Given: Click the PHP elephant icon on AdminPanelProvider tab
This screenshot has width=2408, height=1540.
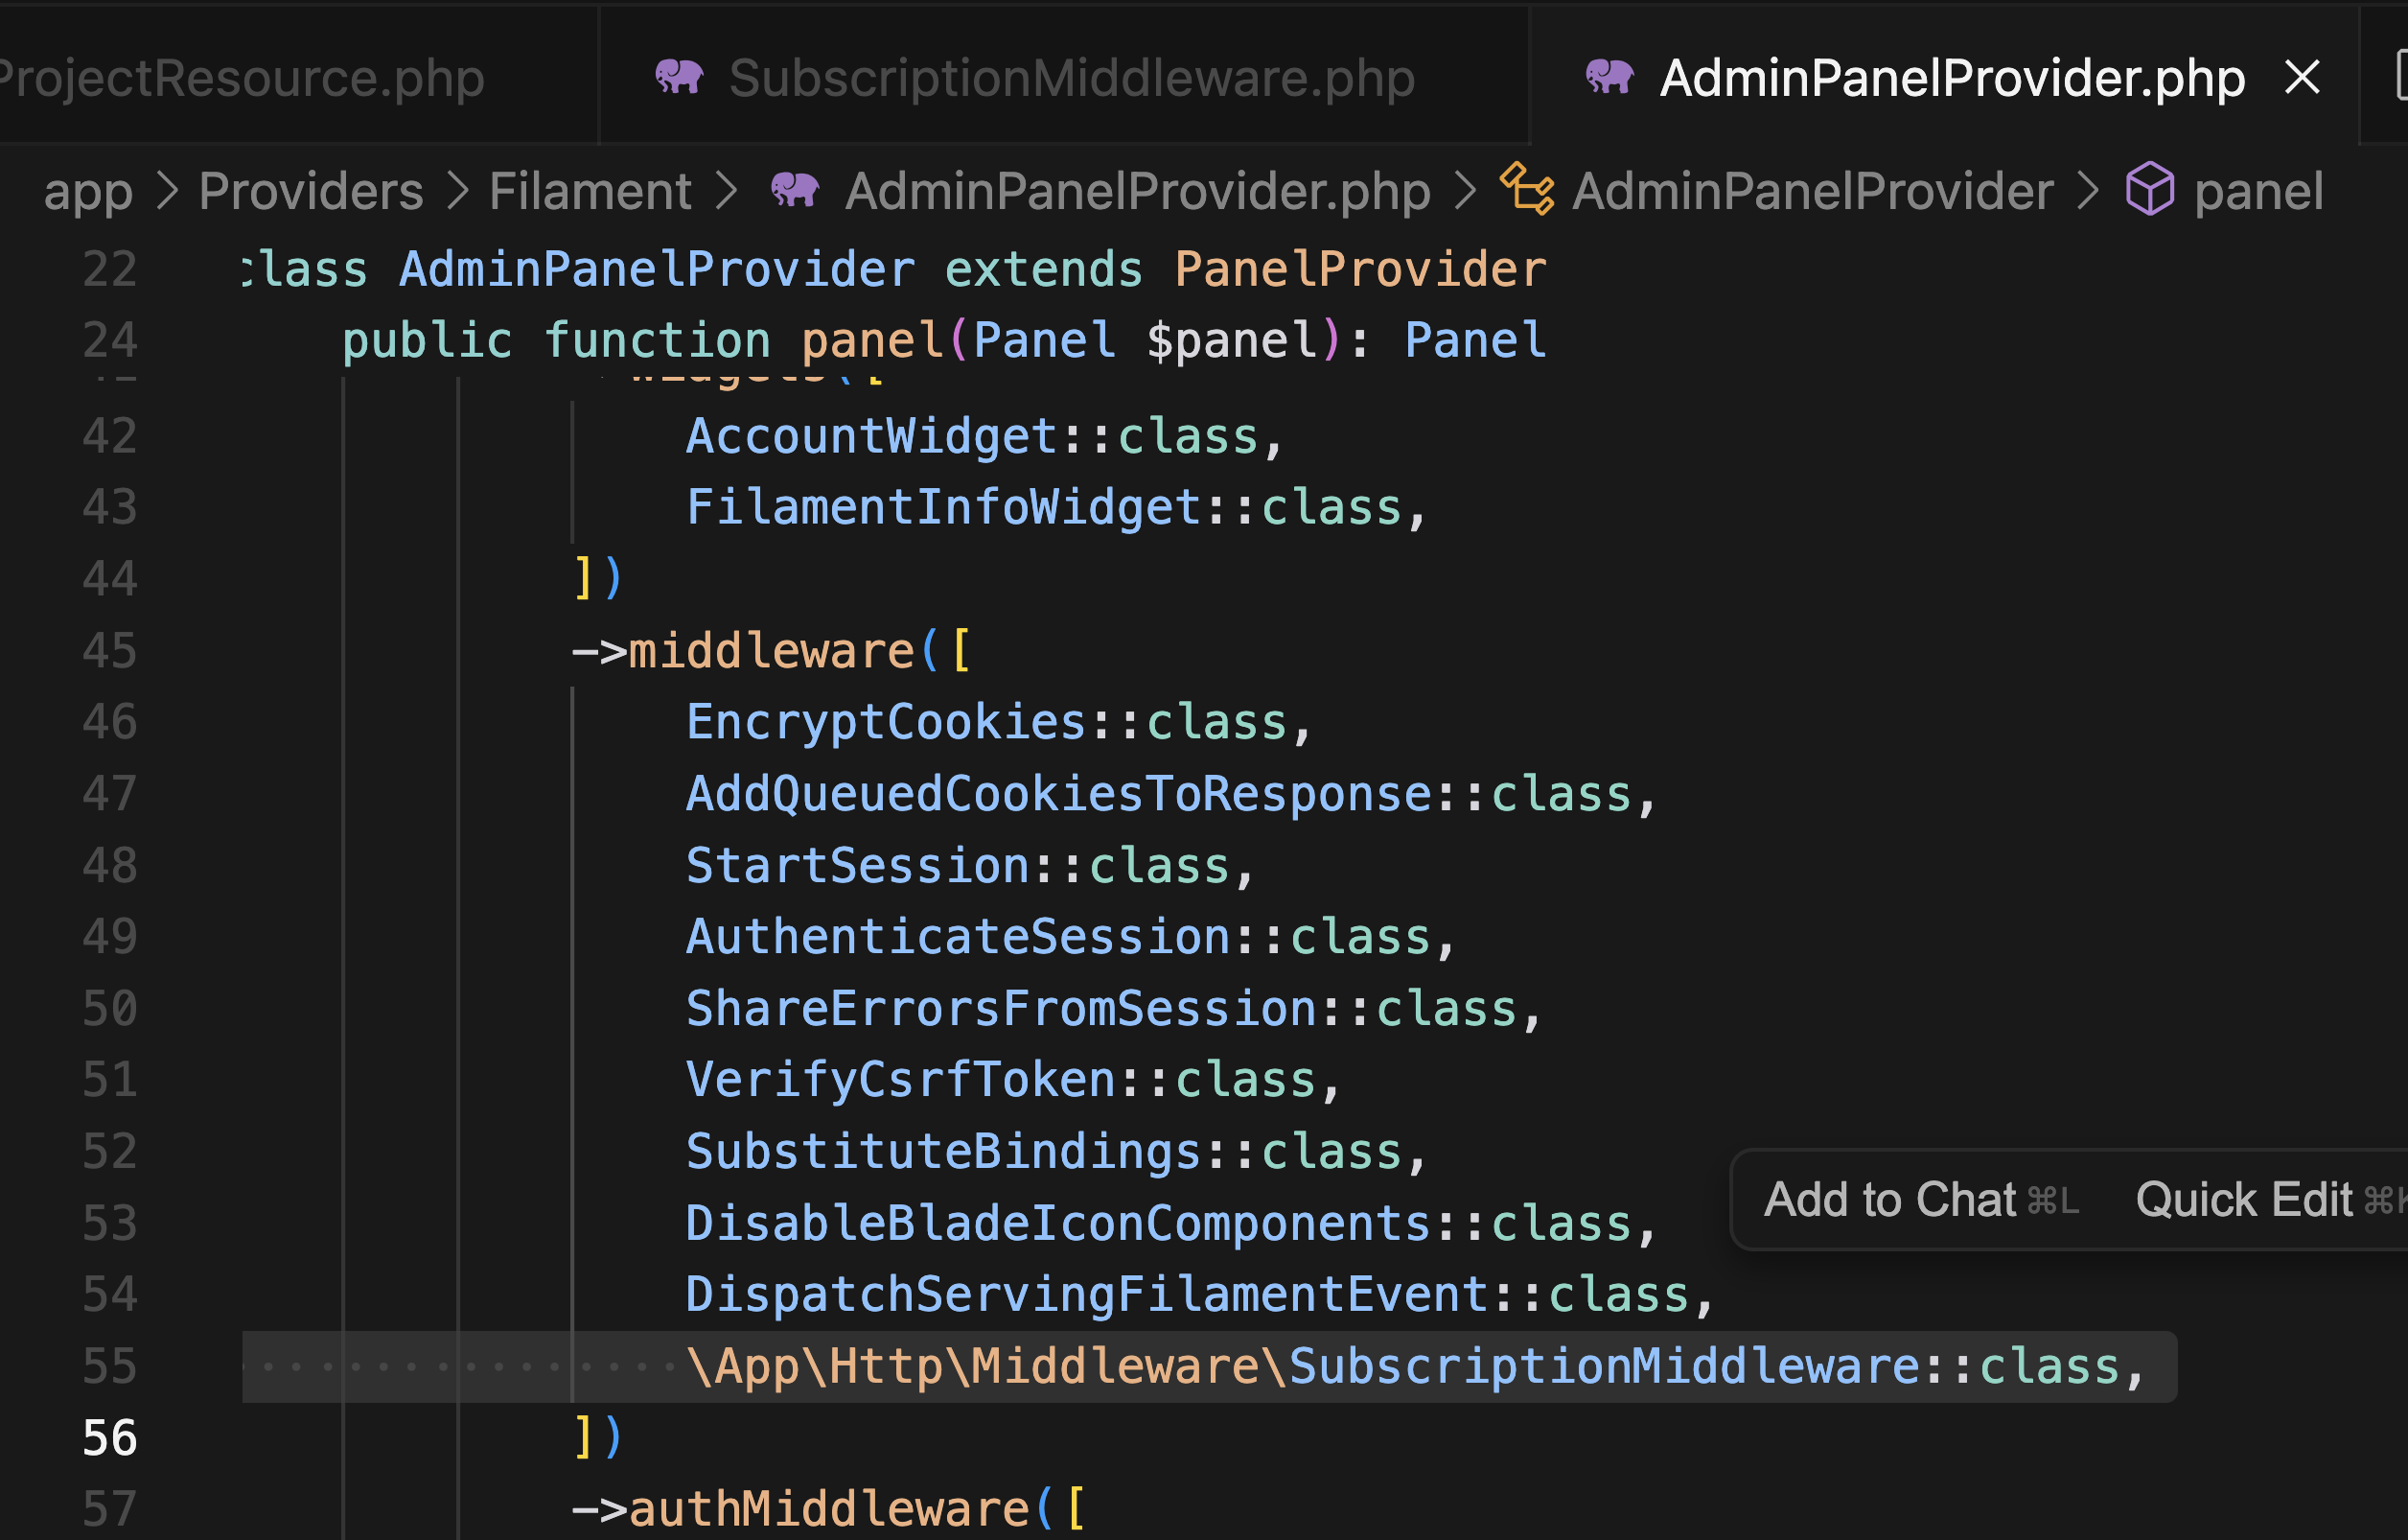Looking at the screenshot, I should tap(1609, 77).
